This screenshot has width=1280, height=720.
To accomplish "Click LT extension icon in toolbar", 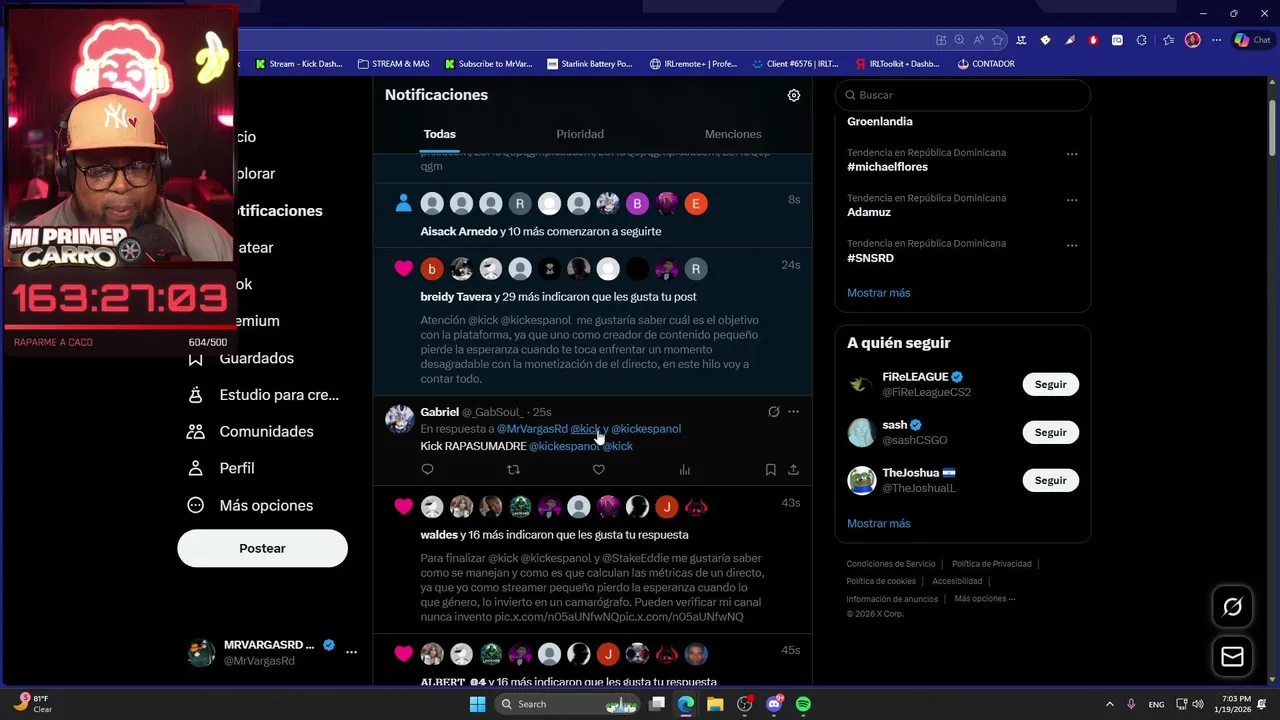I will [1021, 40].
